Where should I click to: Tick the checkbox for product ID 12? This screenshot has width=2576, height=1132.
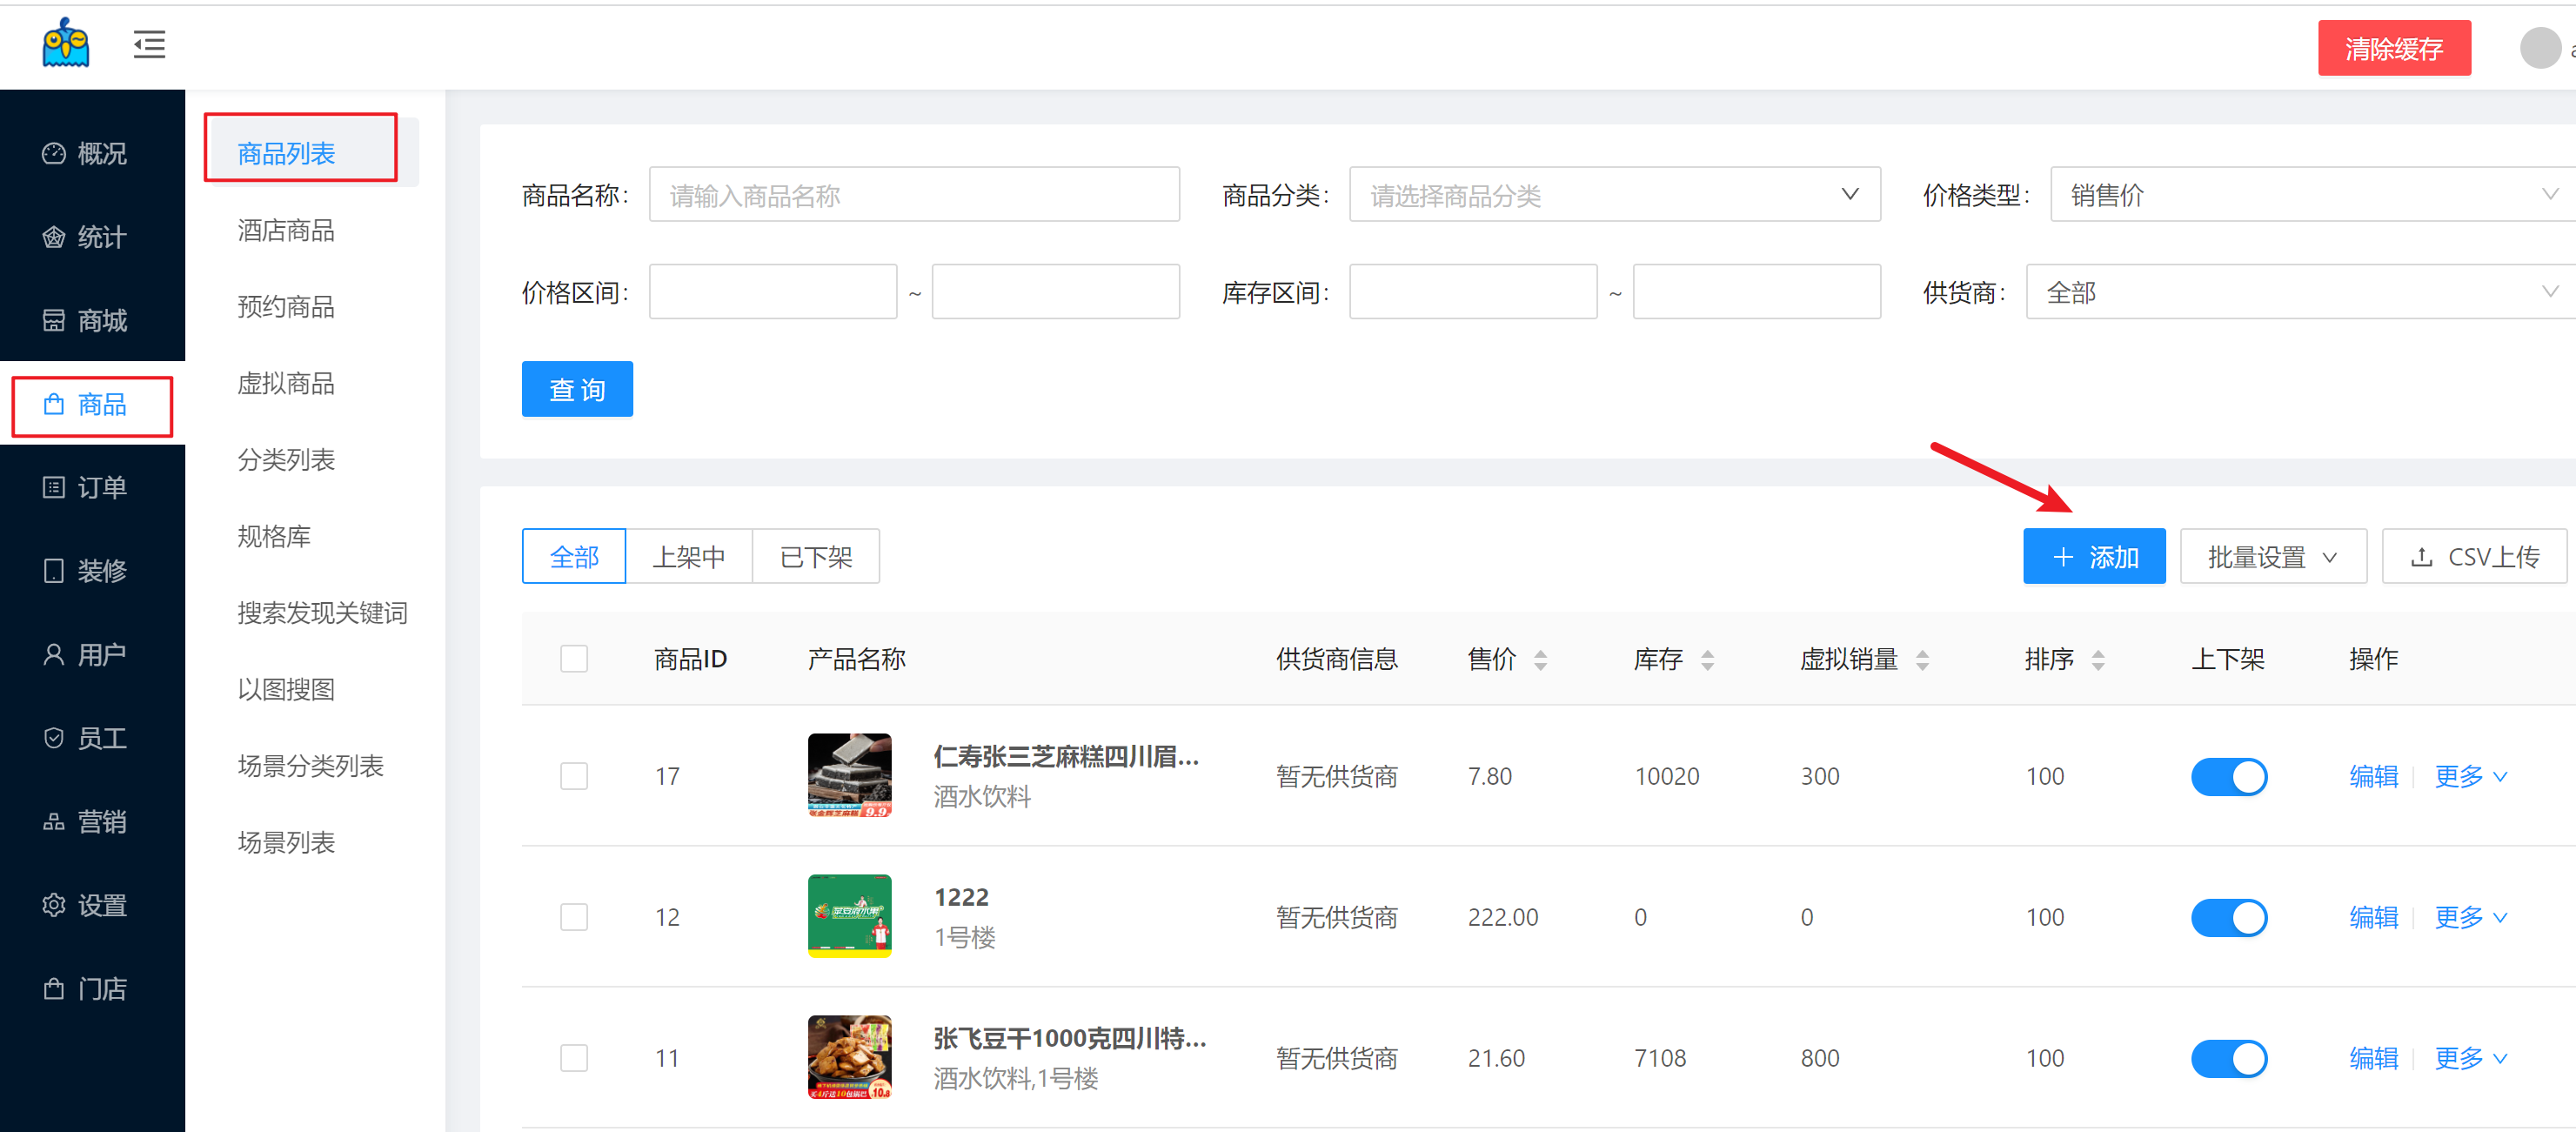click(x=574, y=917)
